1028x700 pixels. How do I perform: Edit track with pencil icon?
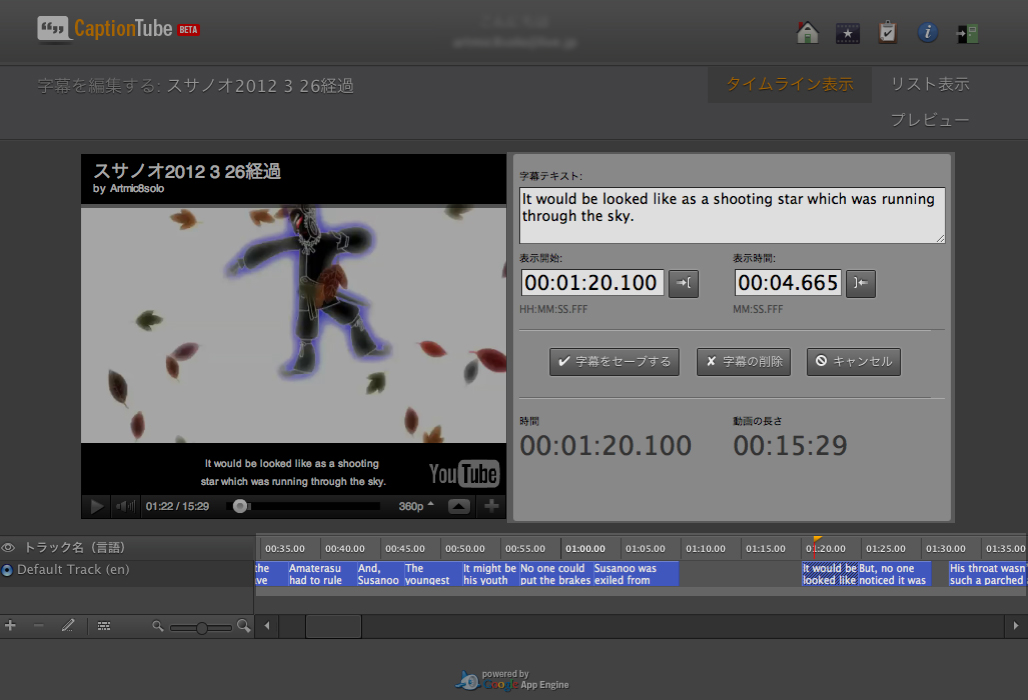coord(68,625)
